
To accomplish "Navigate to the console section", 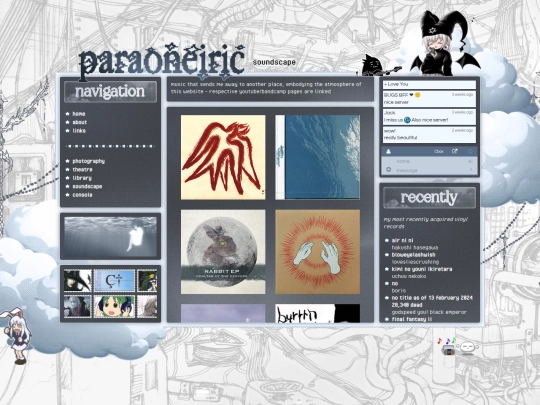I will 82,195.
